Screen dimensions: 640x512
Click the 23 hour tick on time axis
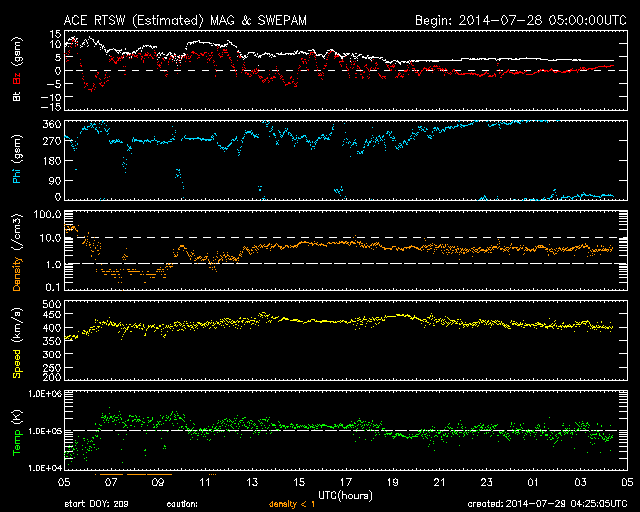(x=486, y=482)
